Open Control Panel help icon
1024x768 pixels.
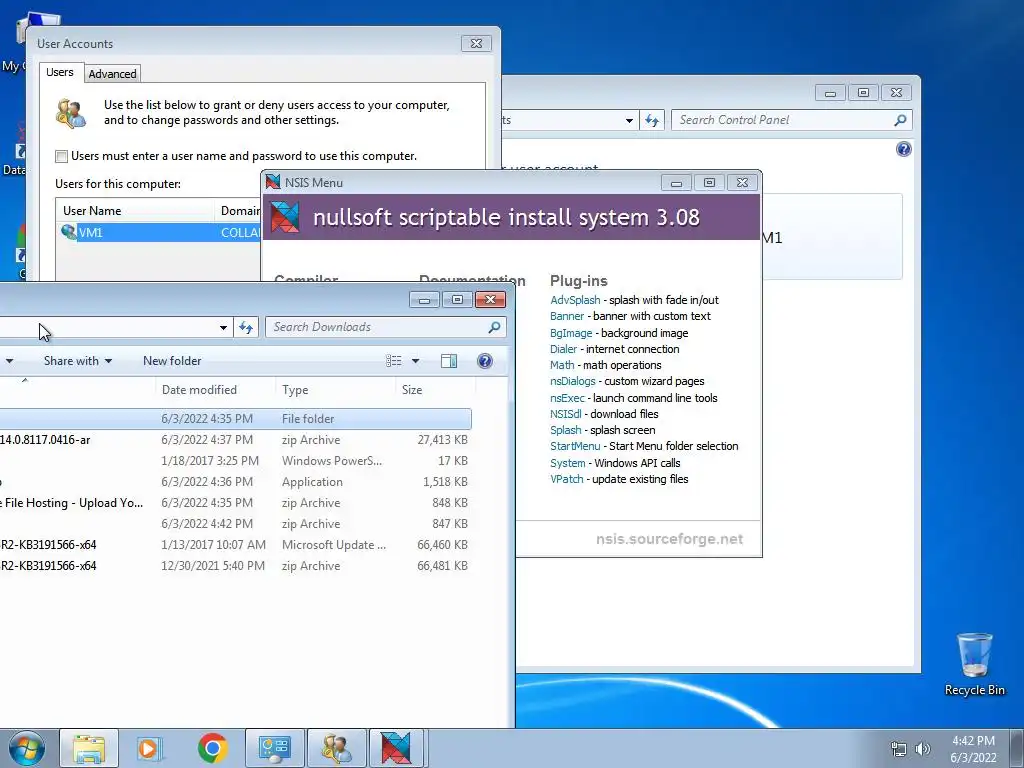pos(903,150)
